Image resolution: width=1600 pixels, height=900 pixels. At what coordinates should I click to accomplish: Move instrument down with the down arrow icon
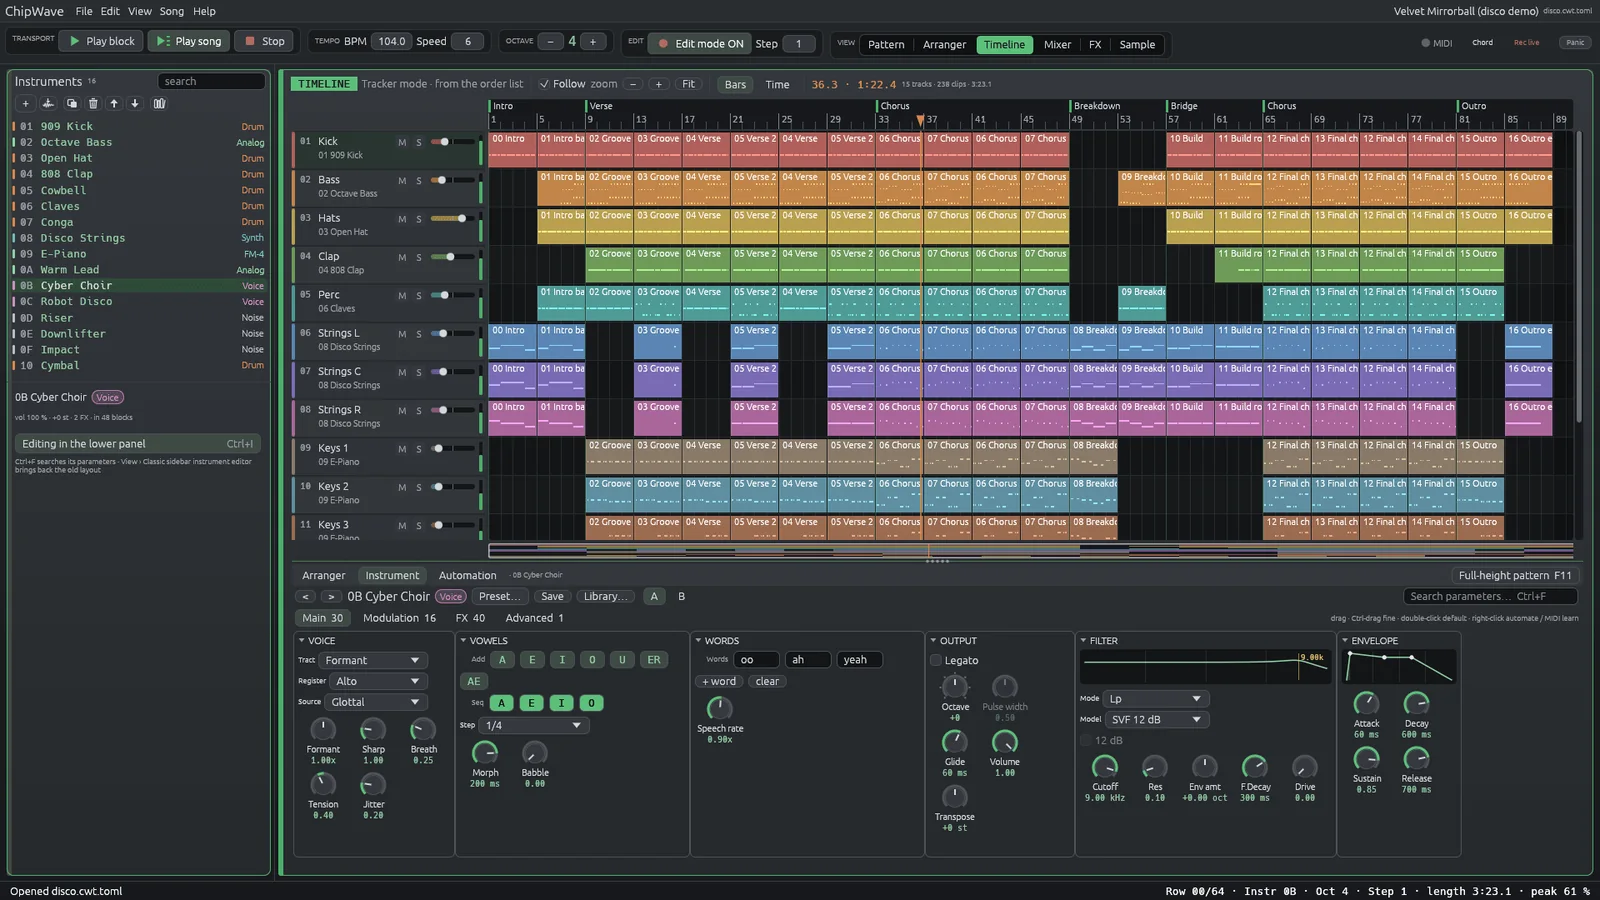[135, 103]
